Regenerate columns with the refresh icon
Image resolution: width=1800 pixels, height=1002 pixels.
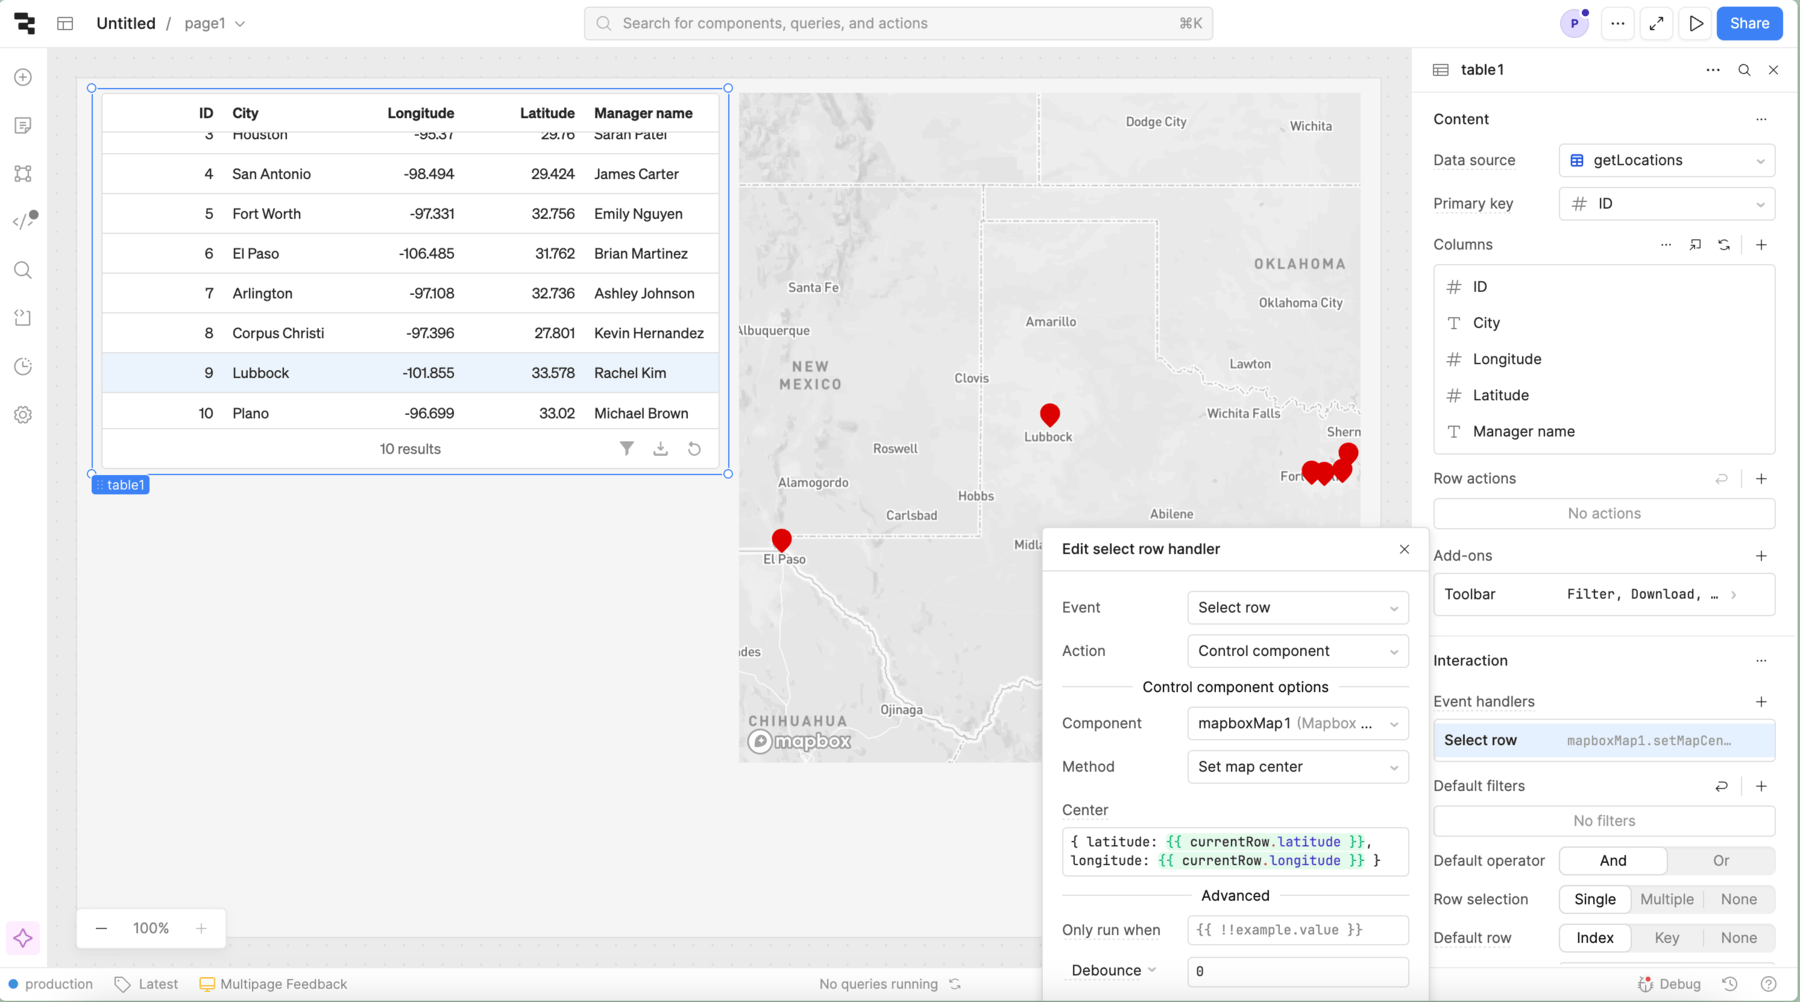pyautogui.click(x=1724, y=245)
